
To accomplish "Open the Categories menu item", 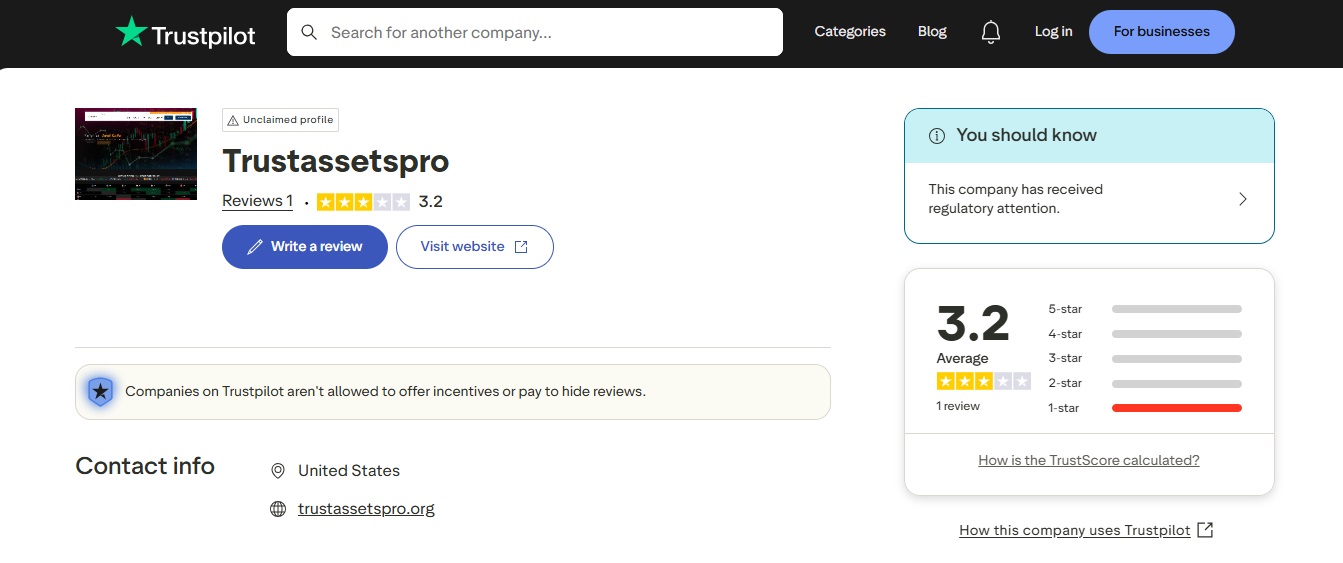I will [850, 32].
